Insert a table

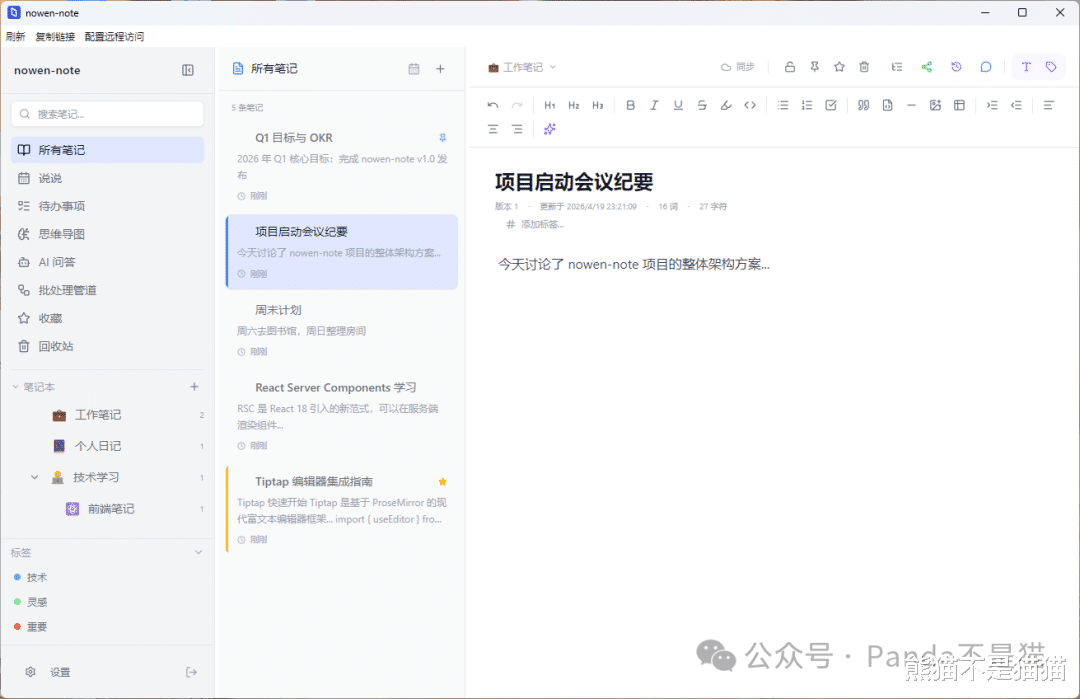(959, 105)
